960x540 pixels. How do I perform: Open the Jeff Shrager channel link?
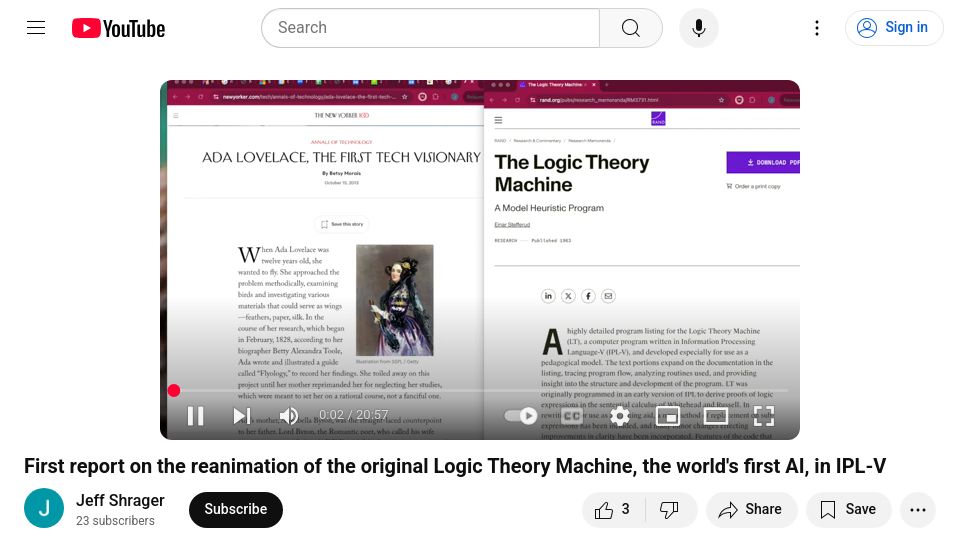click(x=120, y=500)
